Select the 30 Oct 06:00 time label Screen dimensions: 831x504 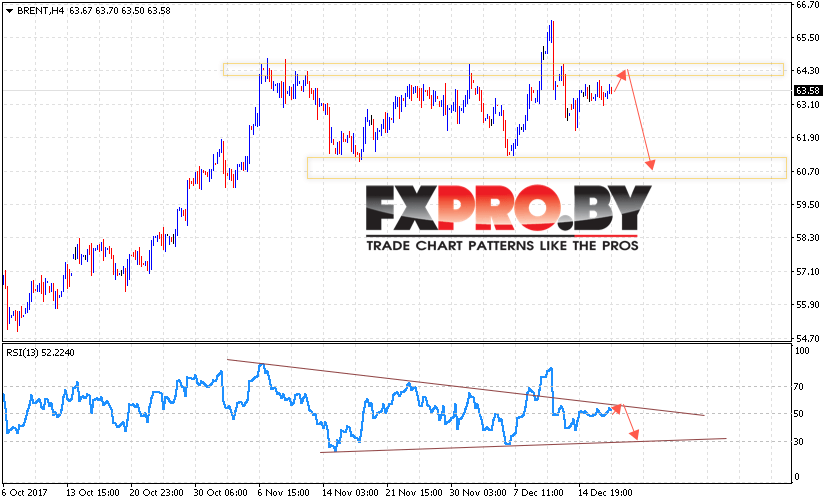click(221, 493)
